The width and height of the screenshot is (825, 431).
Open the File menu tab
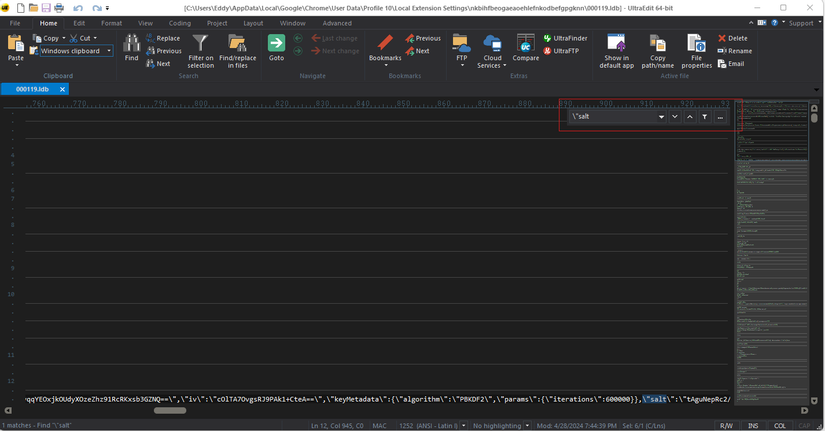[15, 23]
